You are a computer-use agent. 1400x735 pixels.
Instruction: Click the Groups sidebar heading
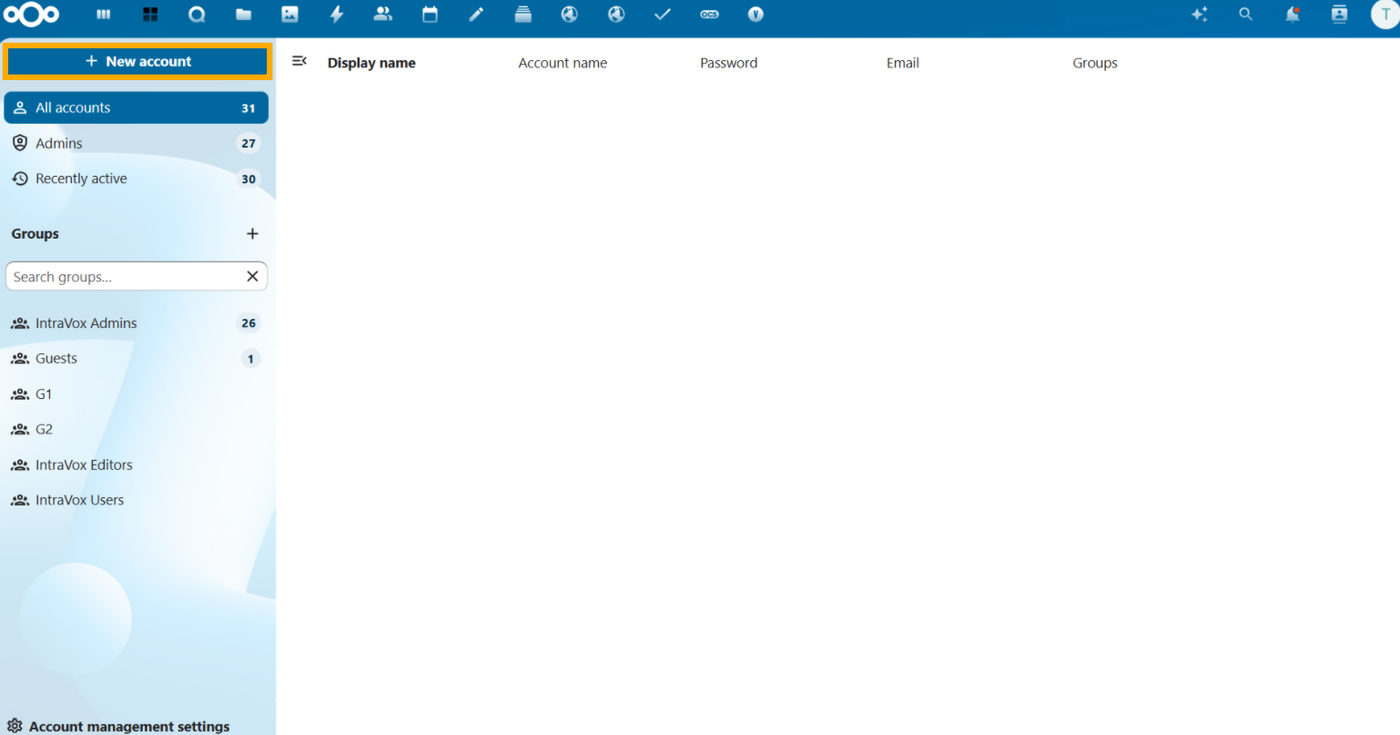click(x=35, y=234)
